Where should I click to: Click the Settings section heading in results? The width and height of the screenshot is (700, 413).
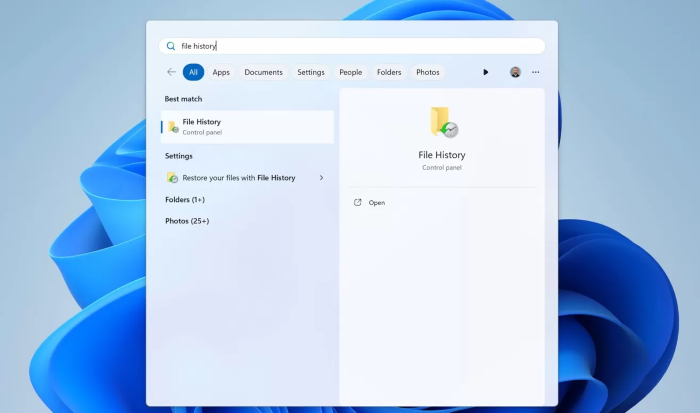[x=179, y=156]
